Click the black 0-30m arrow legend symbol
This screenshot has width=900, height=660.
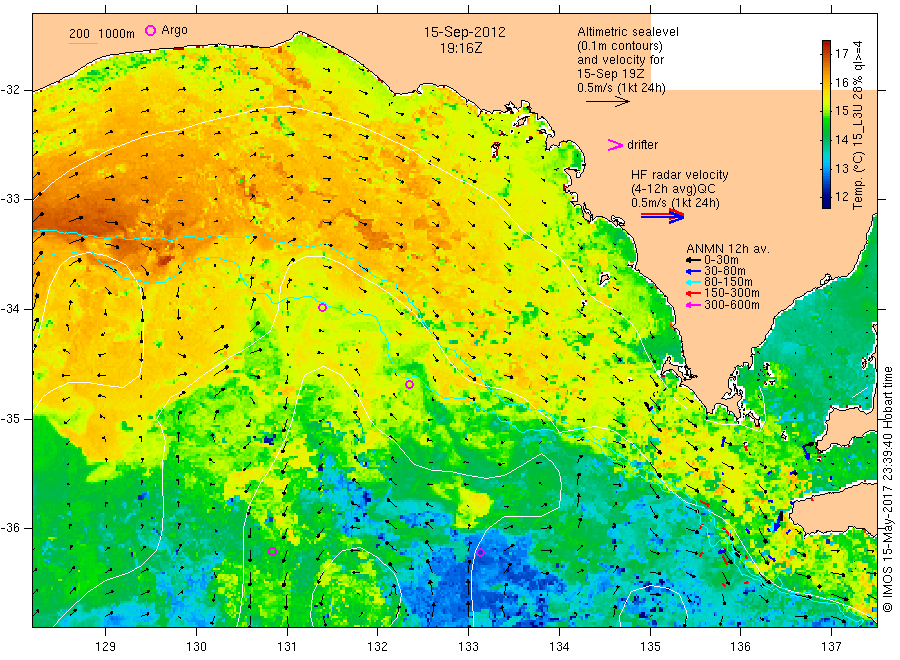point(693,260)
